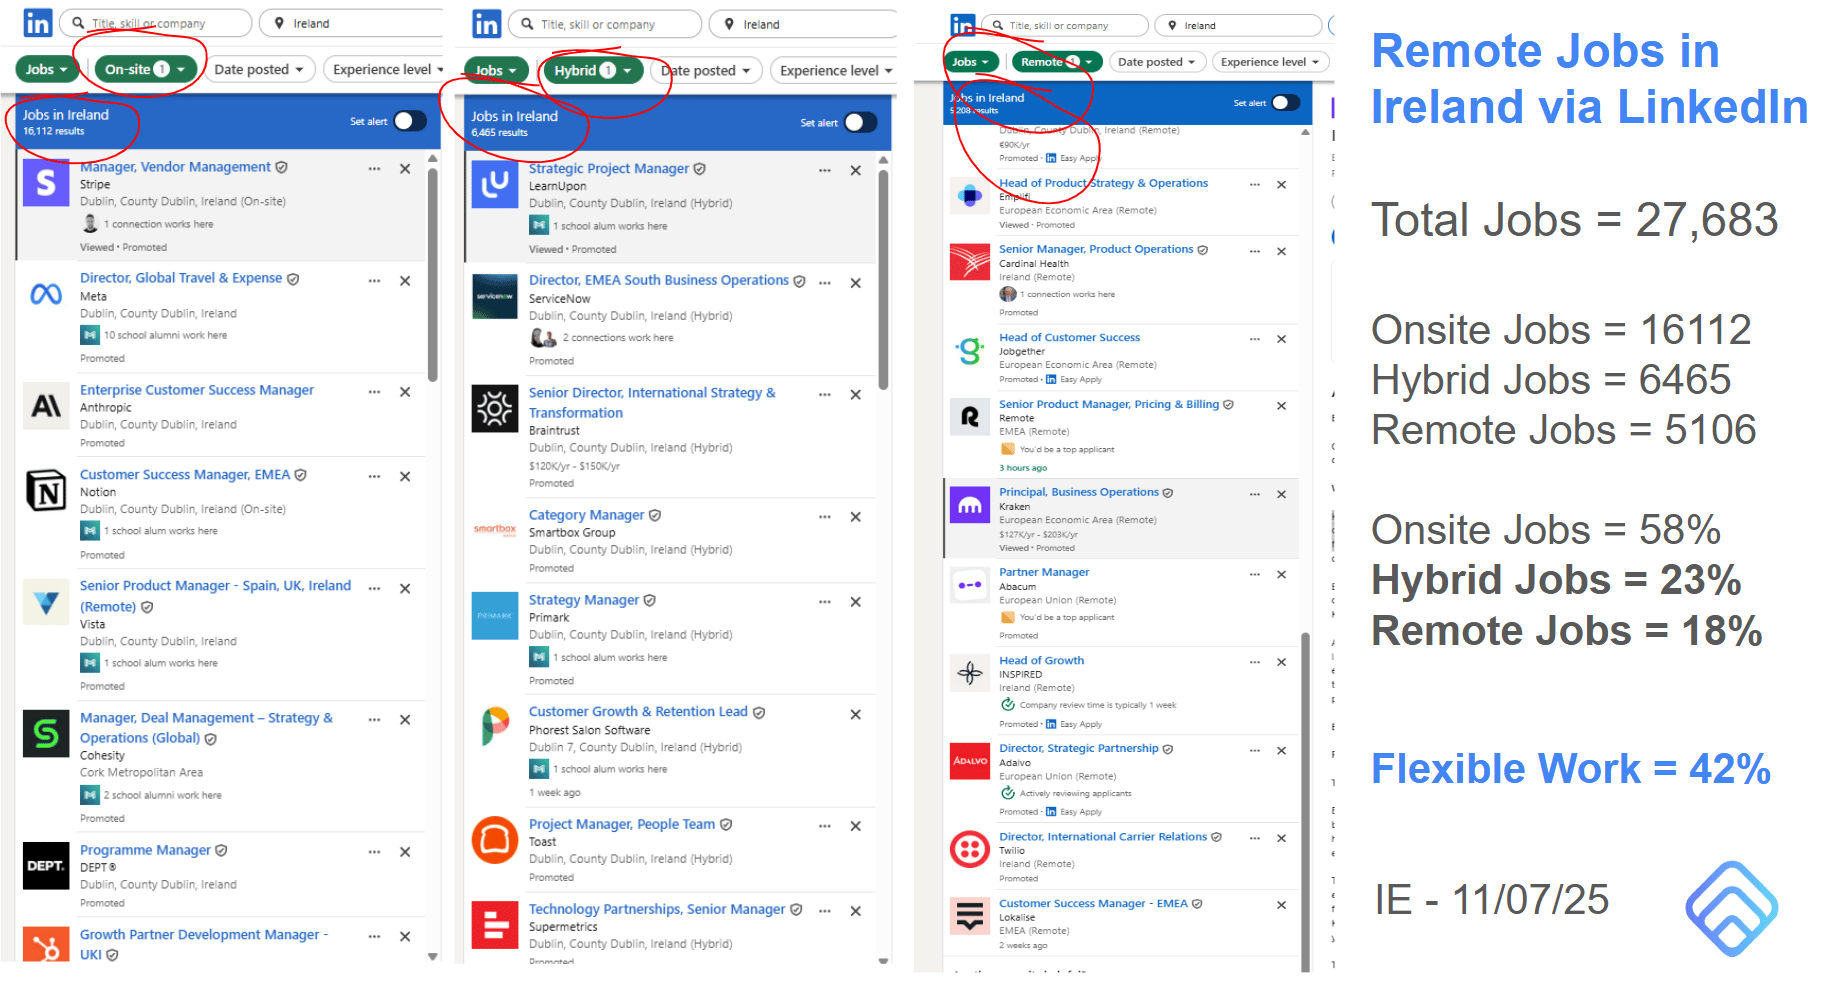Open the Meta company logo
Screen dimensions: 1837x999
tap(46, 294)
